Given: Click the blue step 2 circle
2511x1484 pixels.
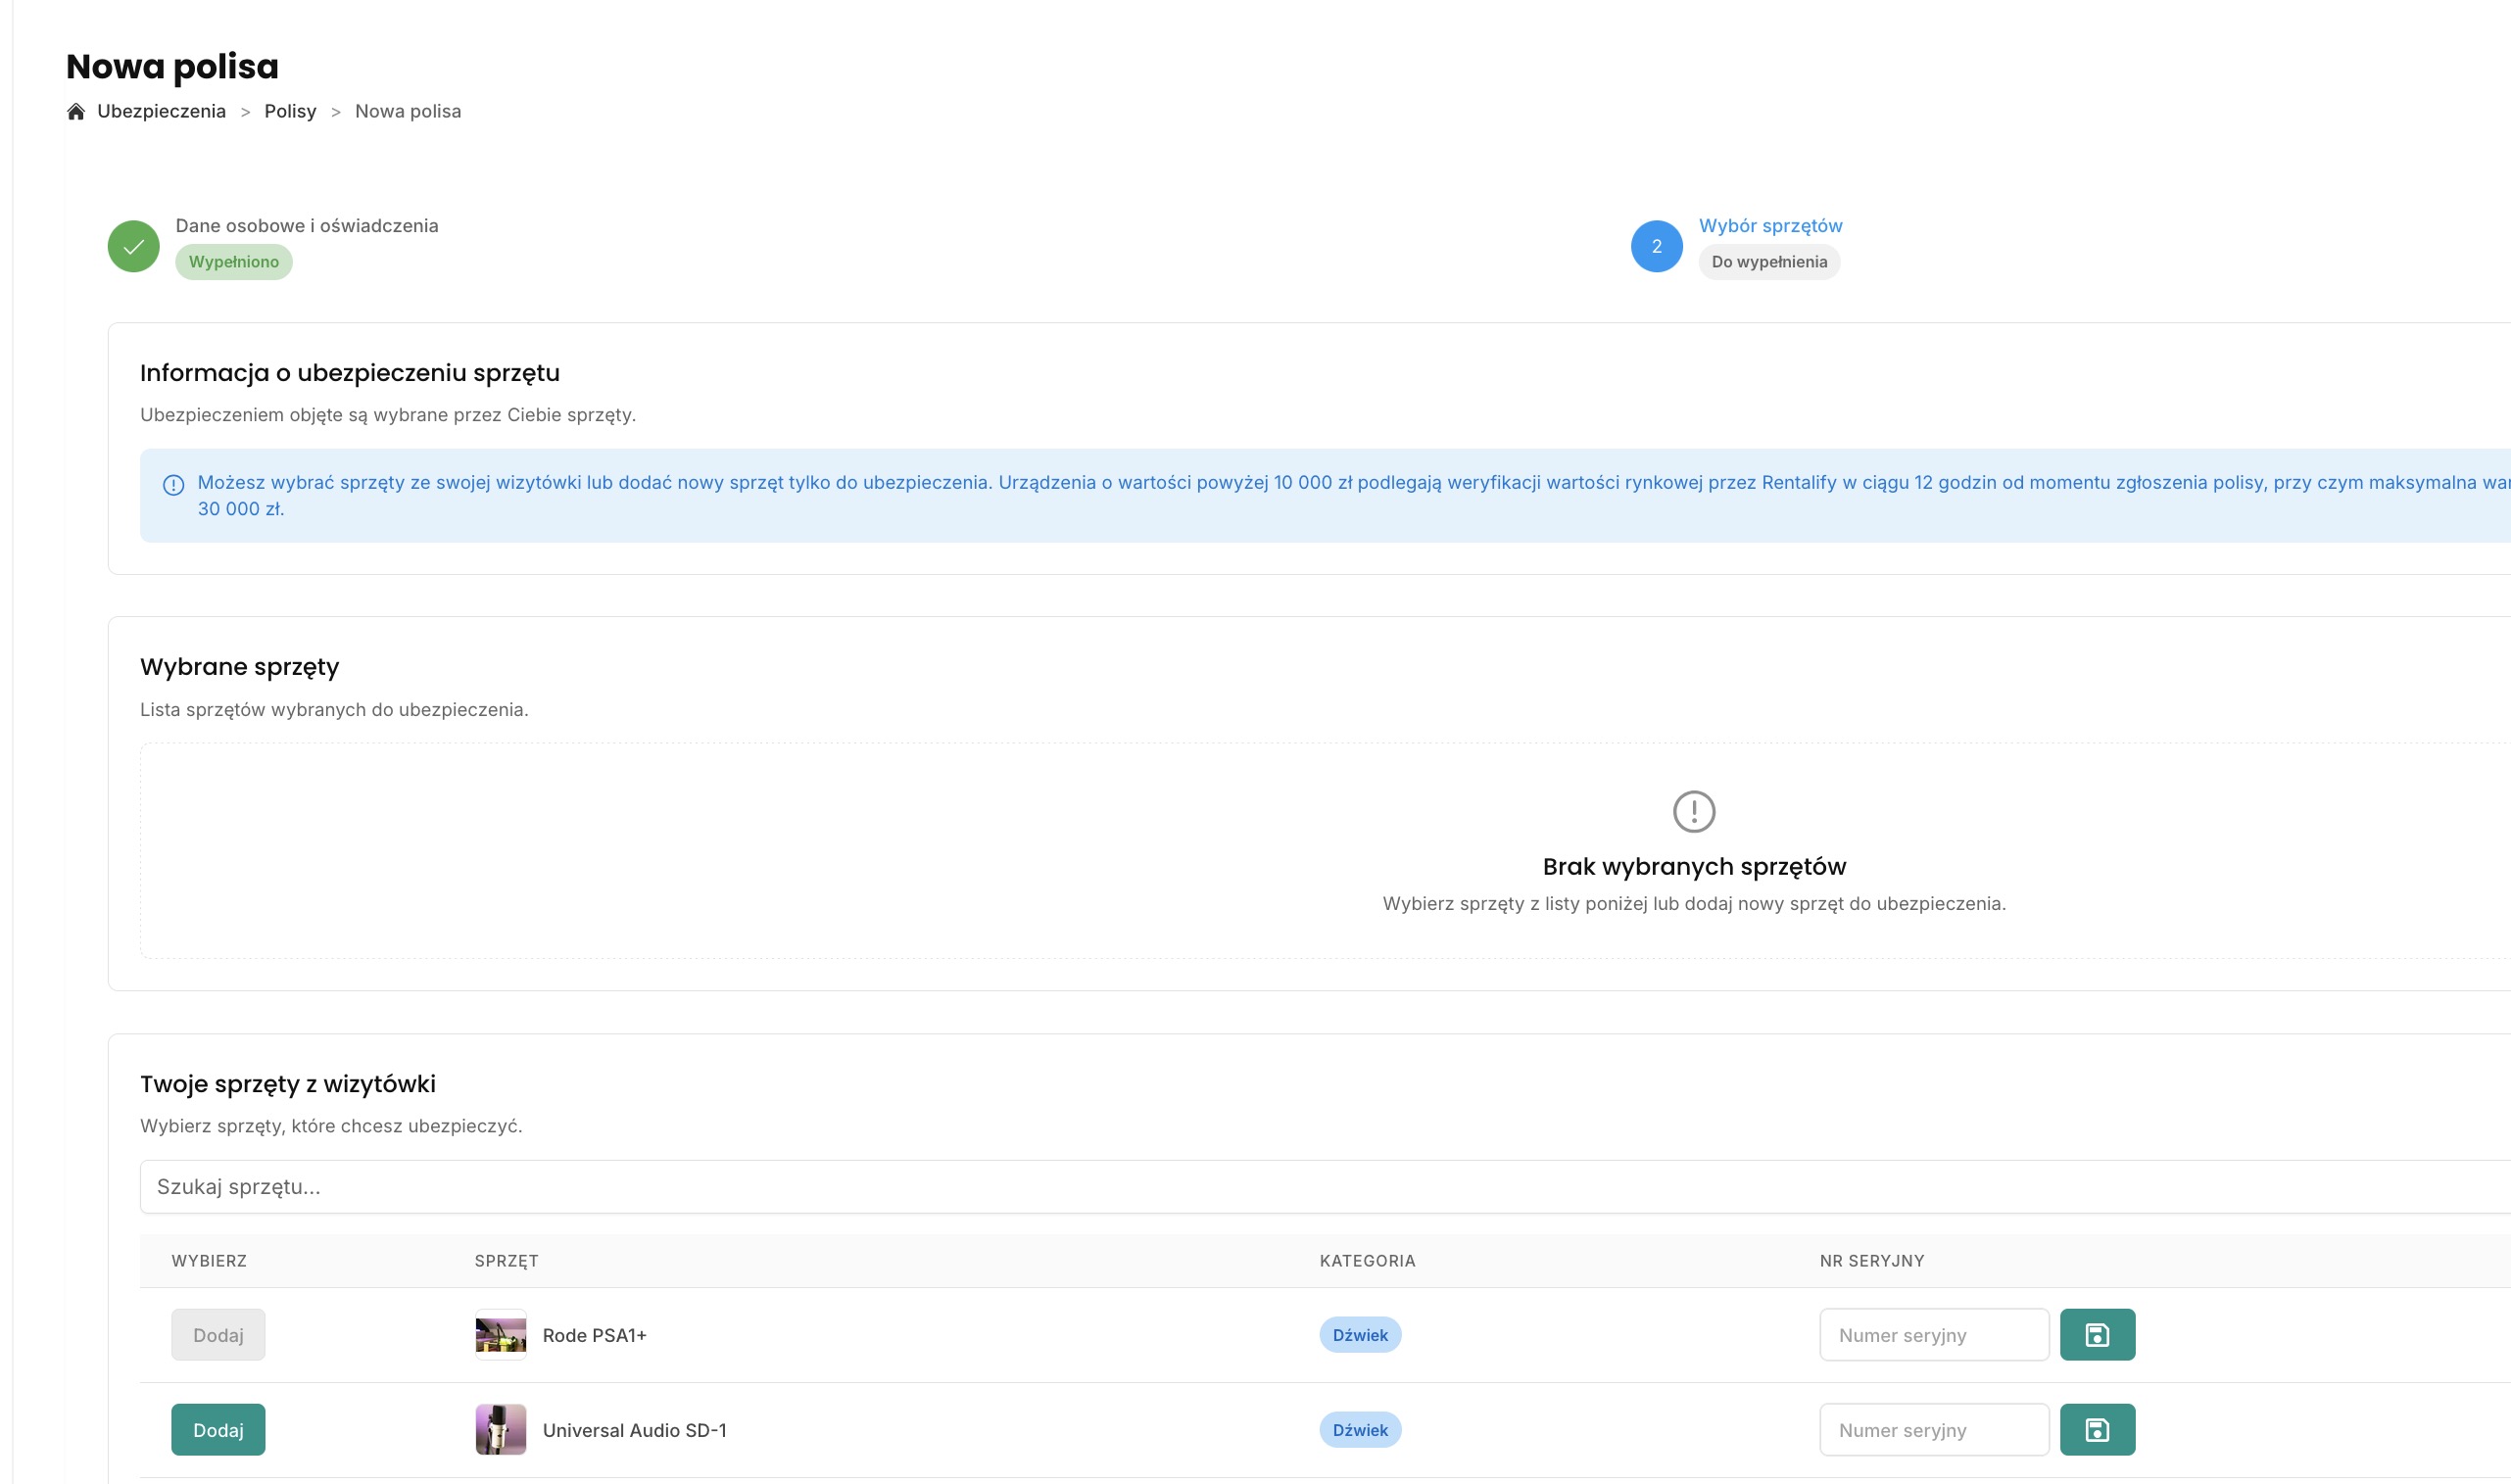Looking at the screenshot, I should point(1656,246).
